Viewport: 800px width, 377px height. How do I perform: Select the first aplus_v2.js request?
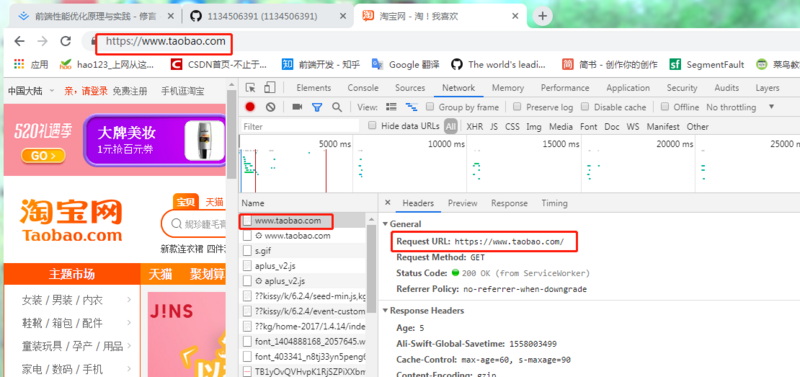pos(303,265)
